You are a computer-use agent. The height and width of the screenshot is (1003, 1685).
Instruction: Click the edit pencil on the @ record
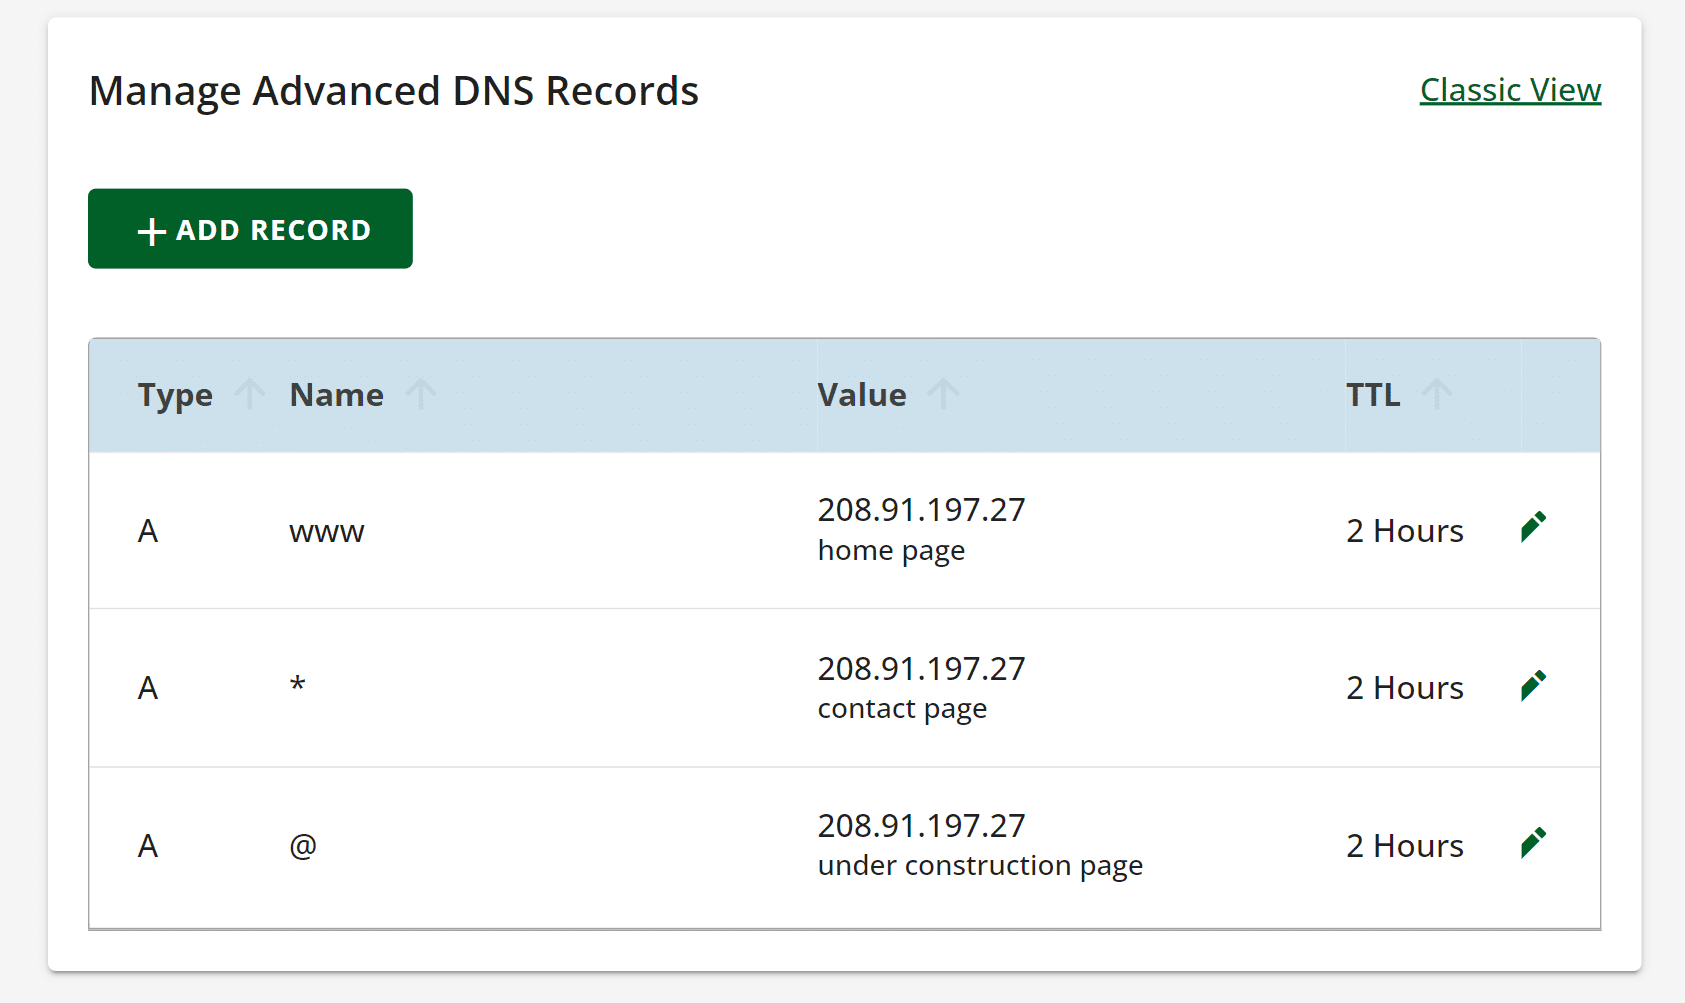[x=1533, y=842]
